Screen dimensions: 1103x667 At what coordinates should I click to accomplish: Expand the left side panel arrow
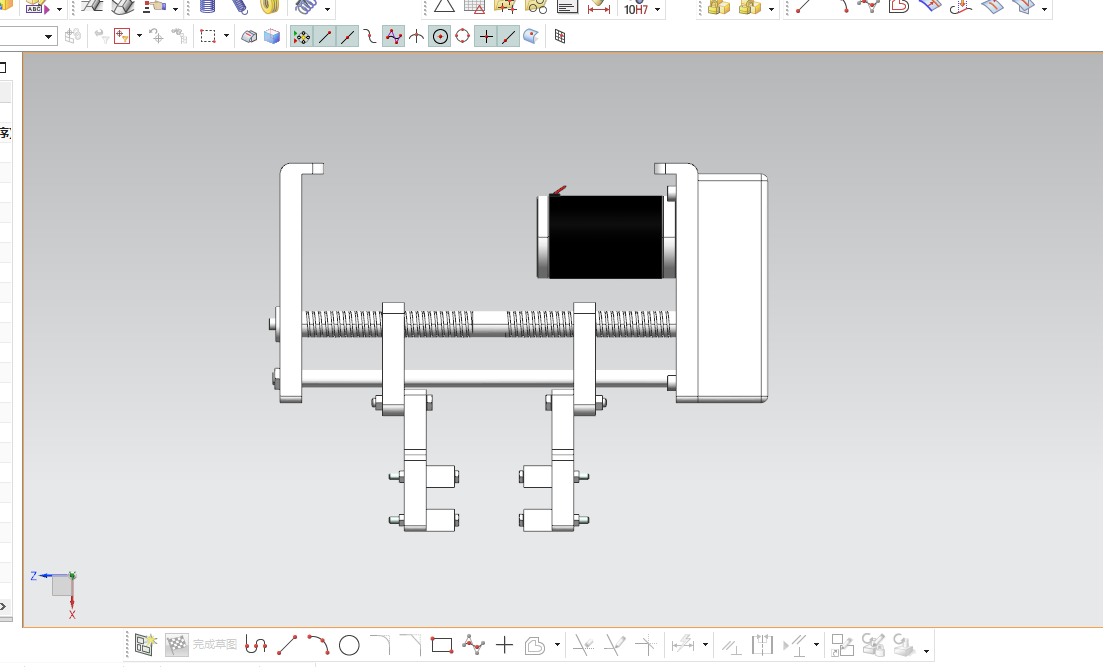[x=4, y=606]
